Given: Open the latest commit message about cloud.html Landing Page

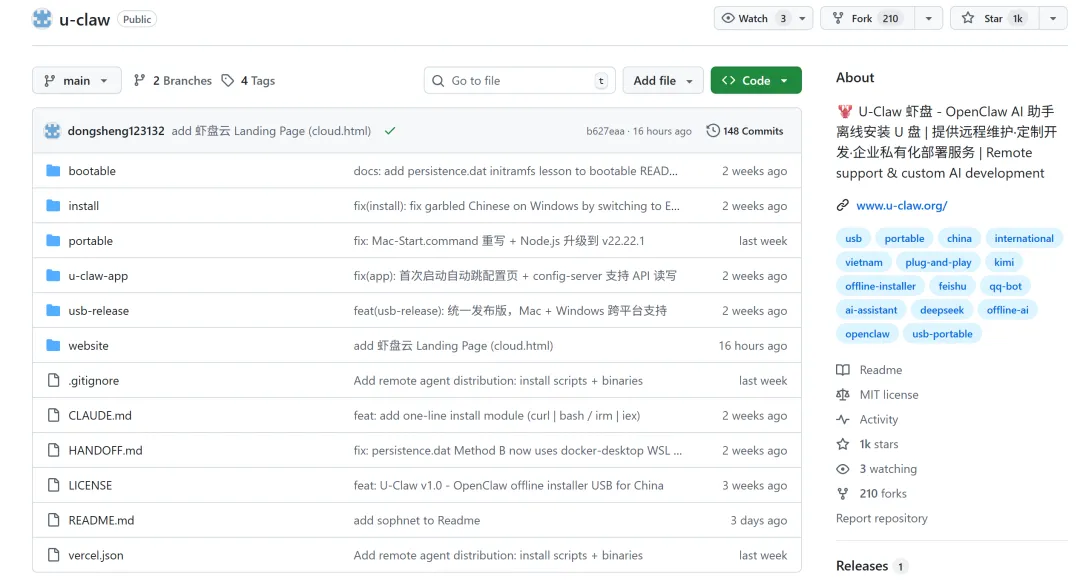Looking at the screenshot, I should pyautogui.click(x=271, y=131).
